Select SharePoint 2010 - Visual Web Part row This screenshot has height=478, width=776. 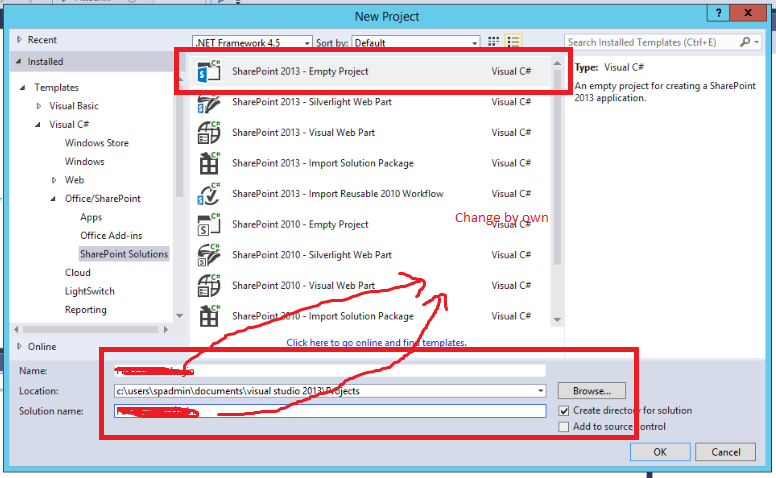pyautogui.click(x=370, y=286)
